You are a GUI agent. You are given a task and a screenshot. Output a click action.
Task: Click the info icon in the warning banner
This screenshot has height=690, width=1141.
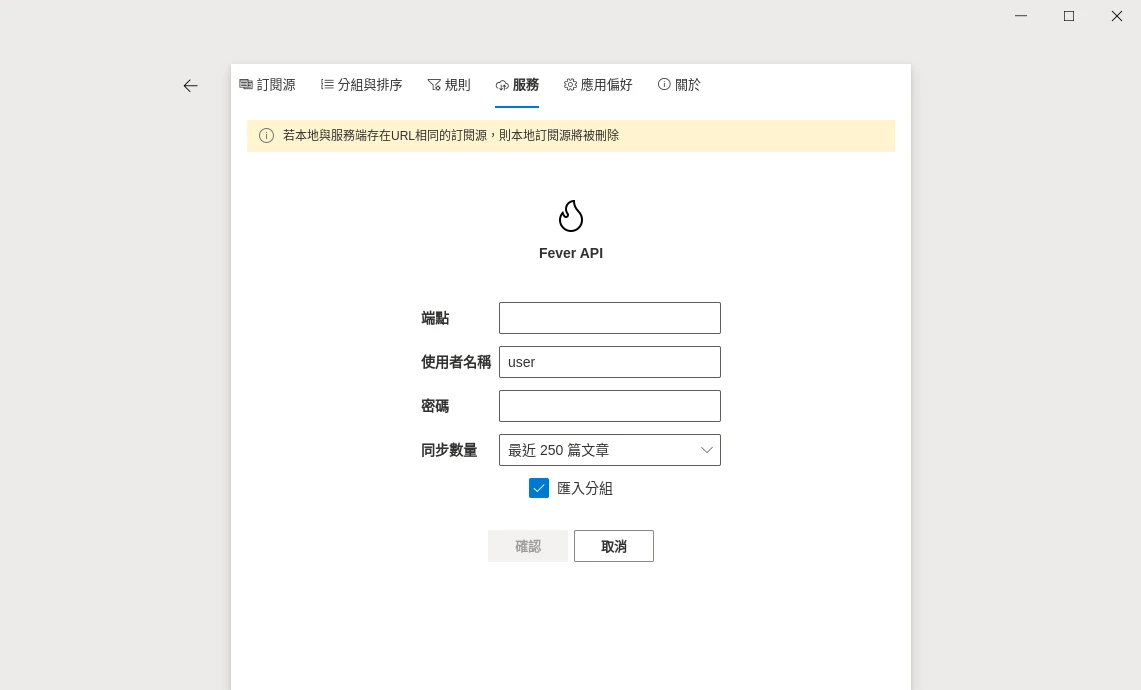266,136
